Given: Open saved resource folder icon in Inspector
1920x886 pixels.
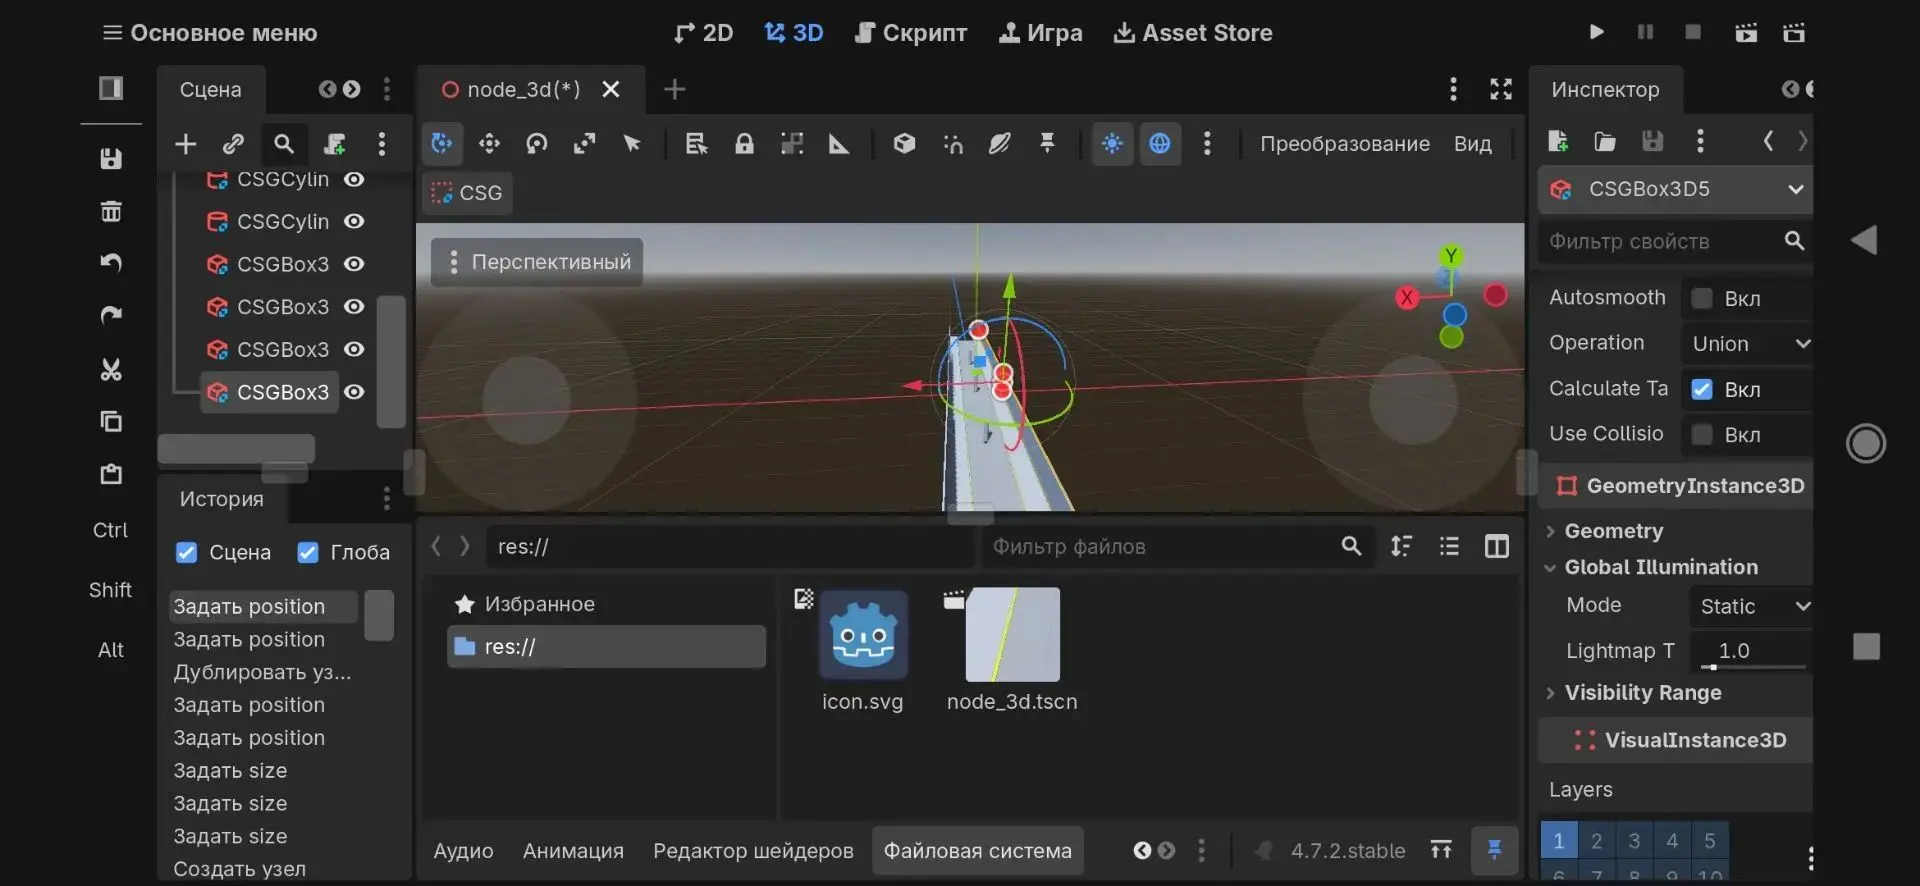Looking at the screenshot, I should (1605, 141).
